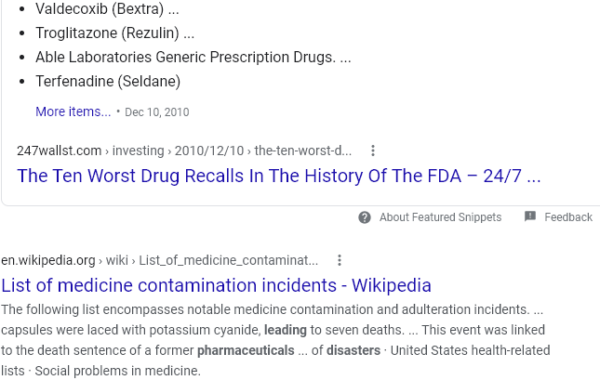Screen dimensions: 600x380
Task: Click the Valdecoxib (Bextra) list item
Action: point(107,9)
